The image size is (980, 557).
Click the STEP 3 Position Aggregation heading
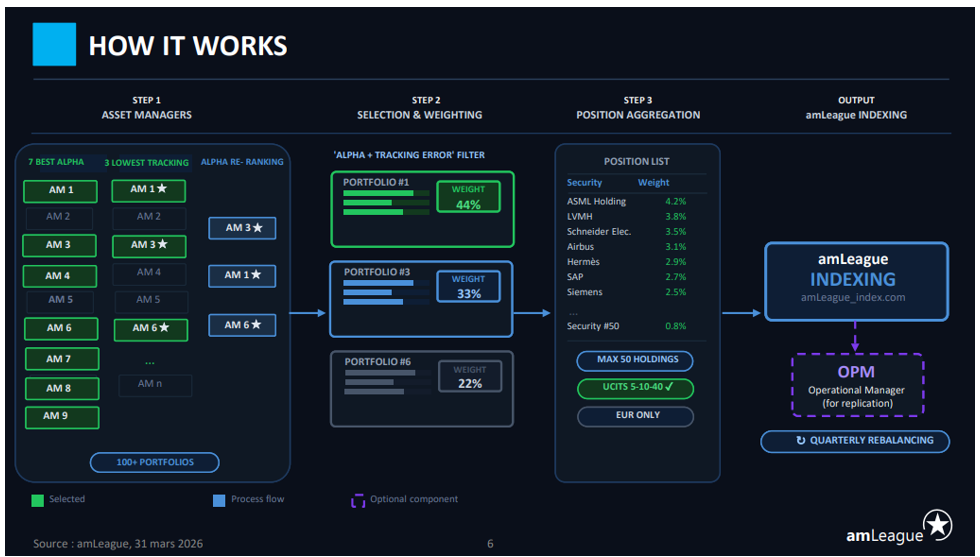tap(638, 108)
